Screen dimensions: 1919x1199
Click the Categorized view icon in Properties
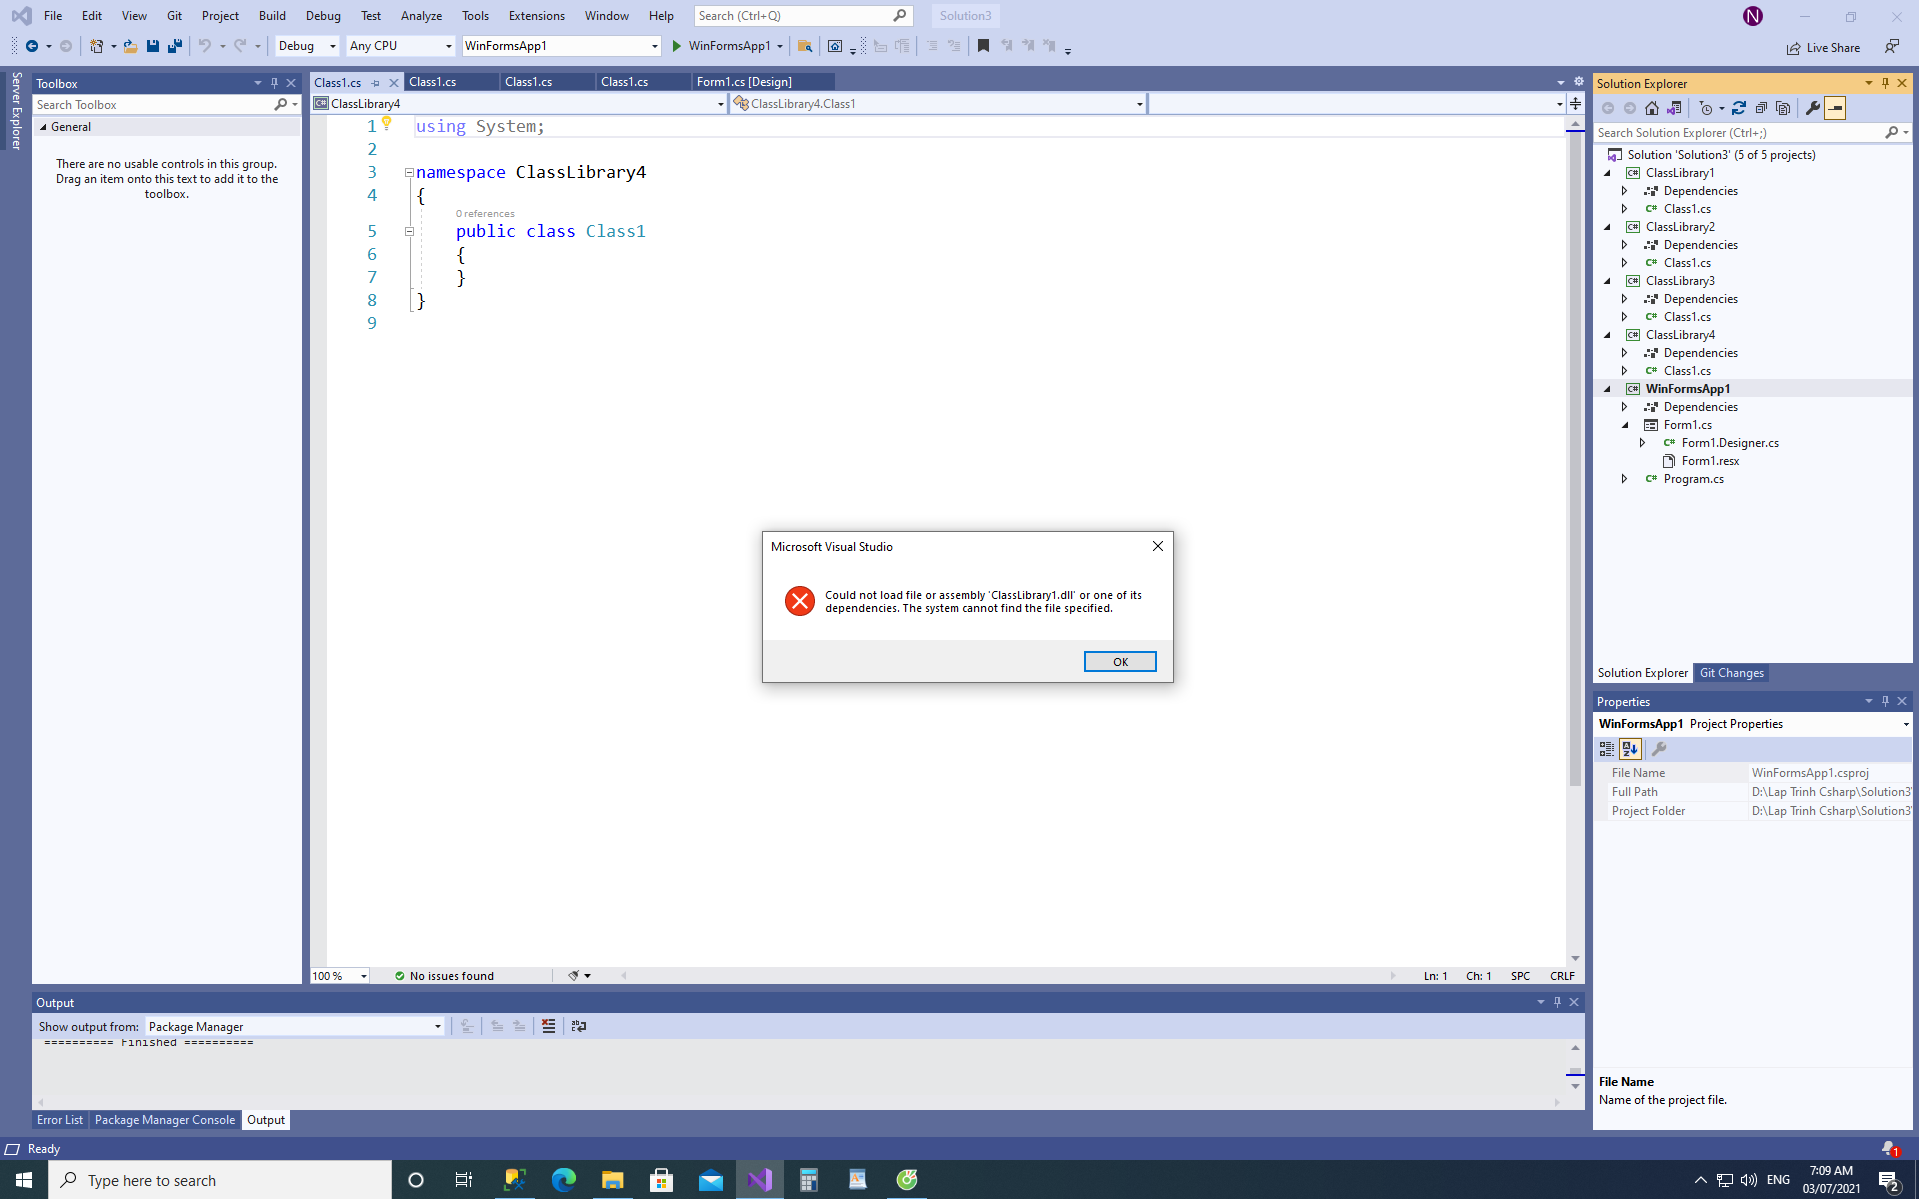click(1607, 749)
